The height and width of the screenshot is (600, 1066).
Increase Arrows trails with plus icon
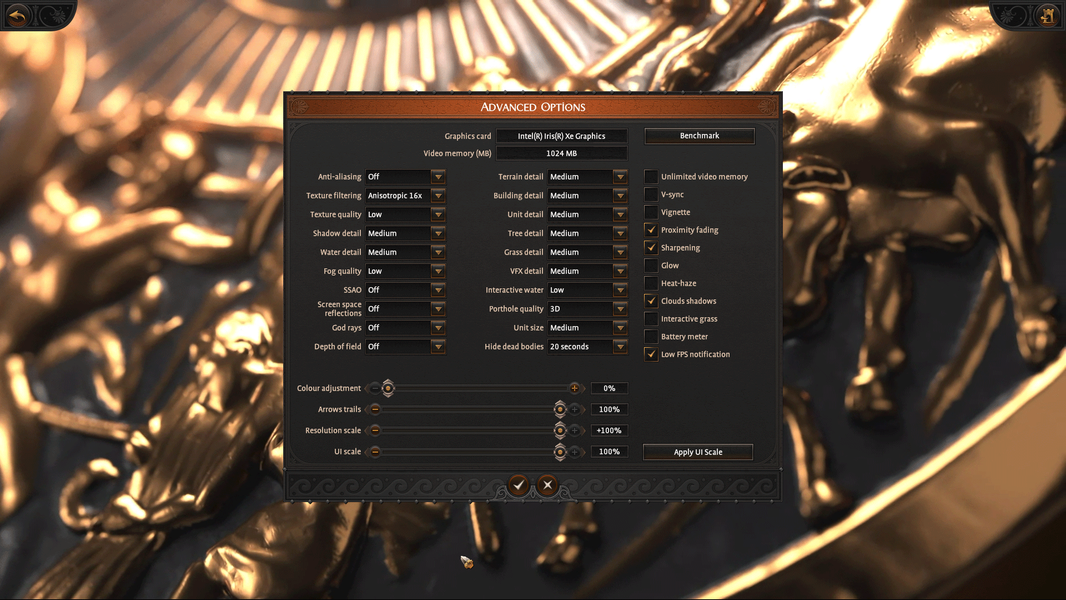pos(574,409)
